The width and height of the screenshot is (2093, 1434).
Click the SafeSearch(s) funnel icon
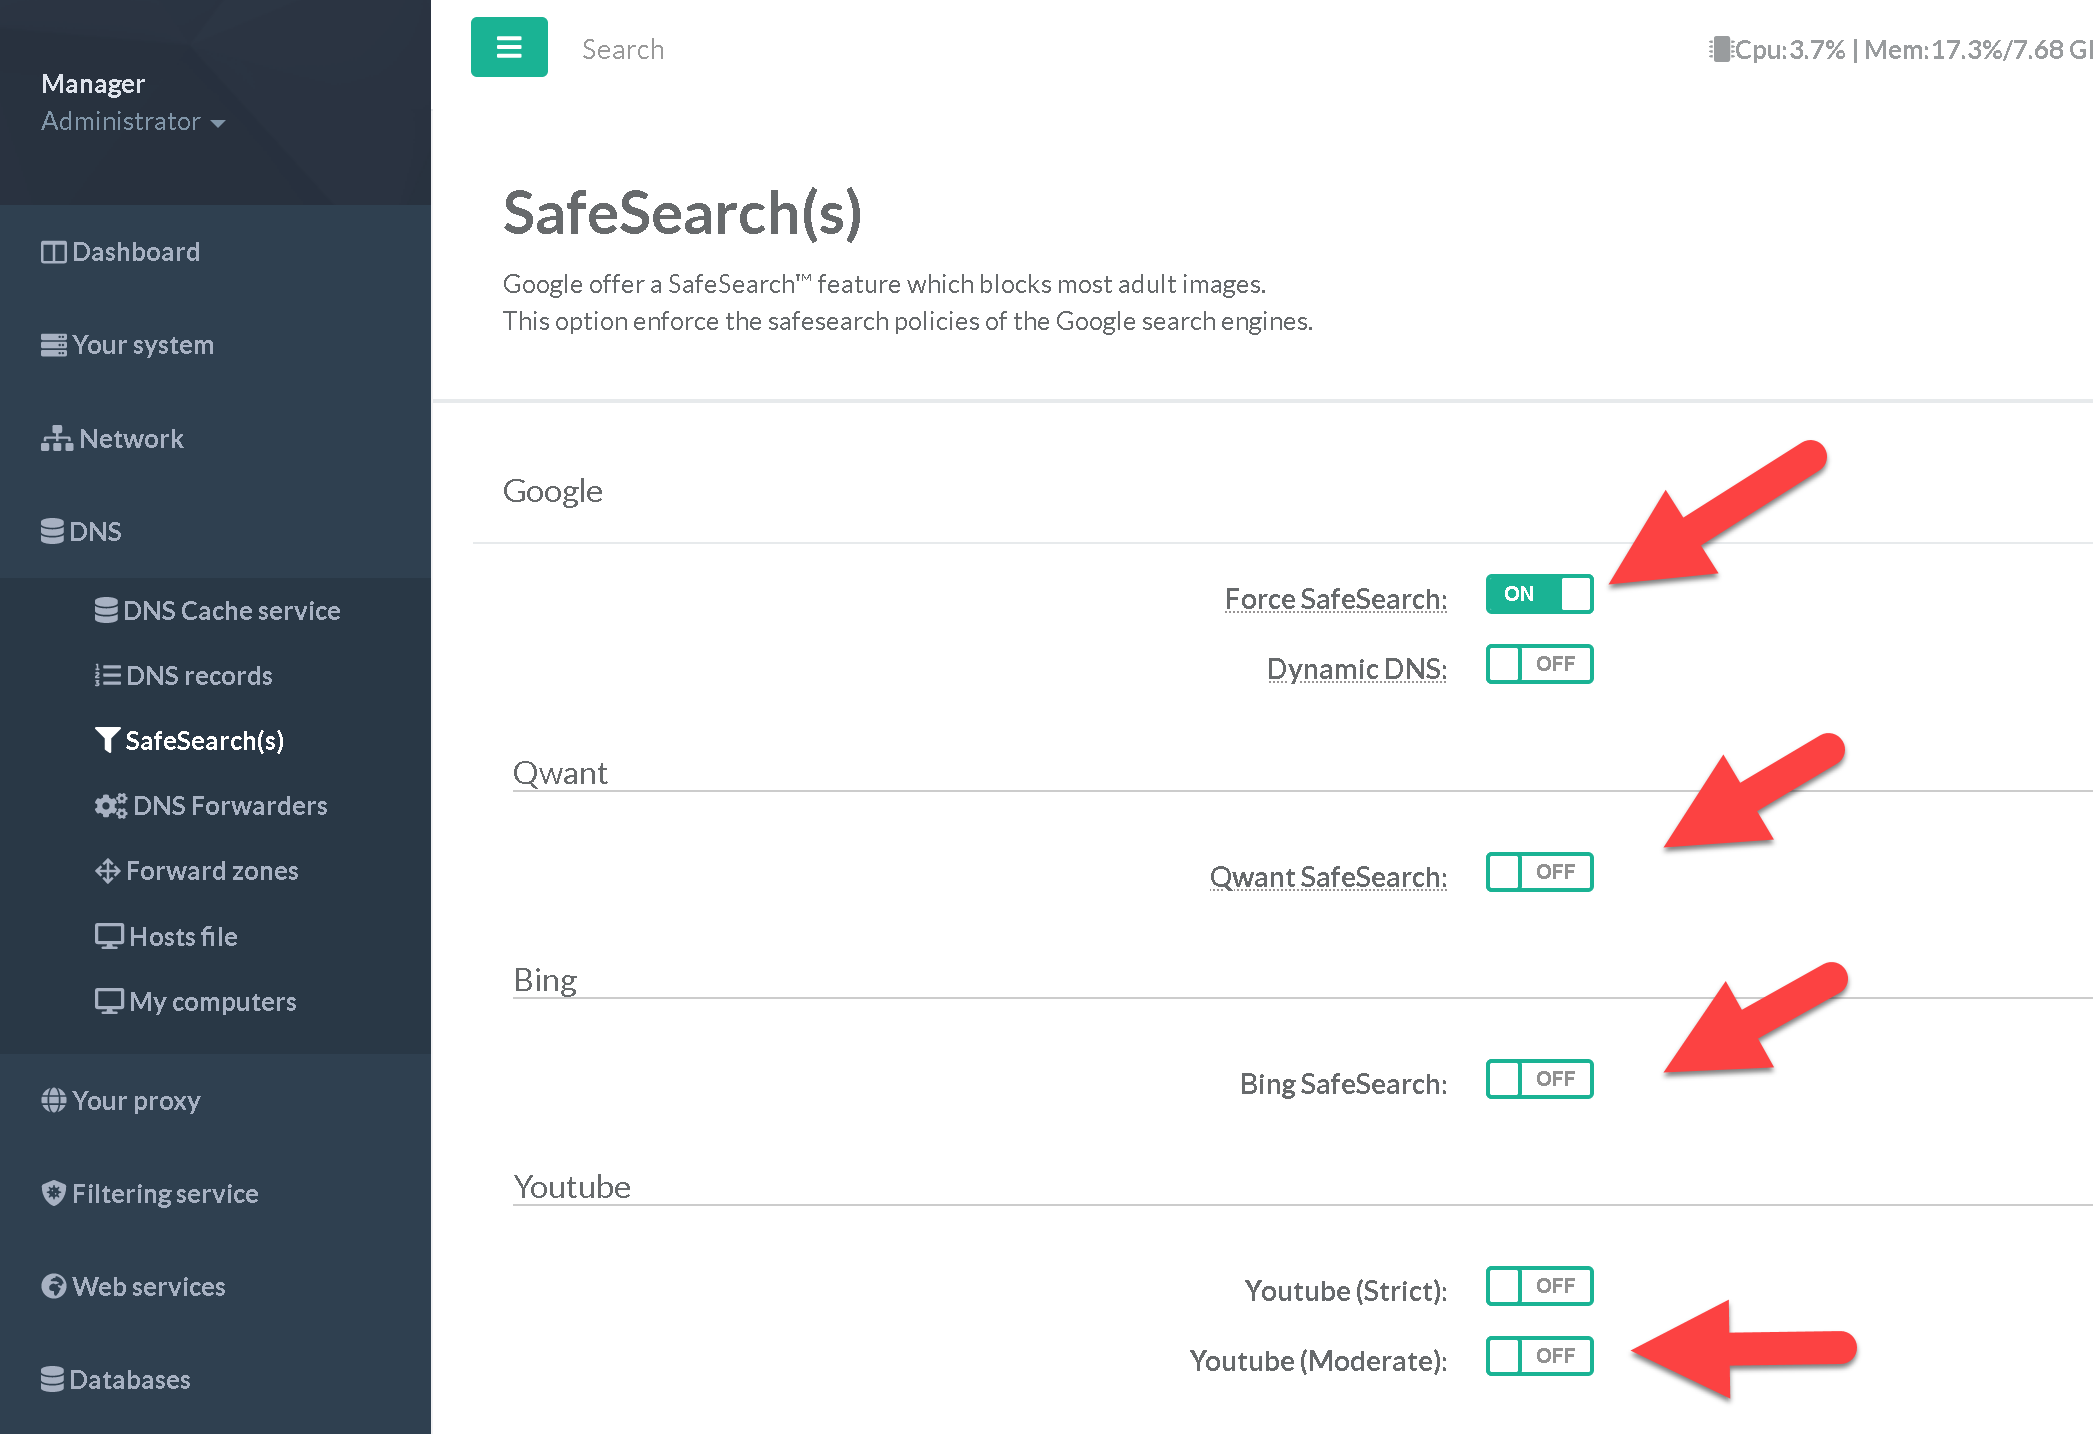tap(107, 740)
